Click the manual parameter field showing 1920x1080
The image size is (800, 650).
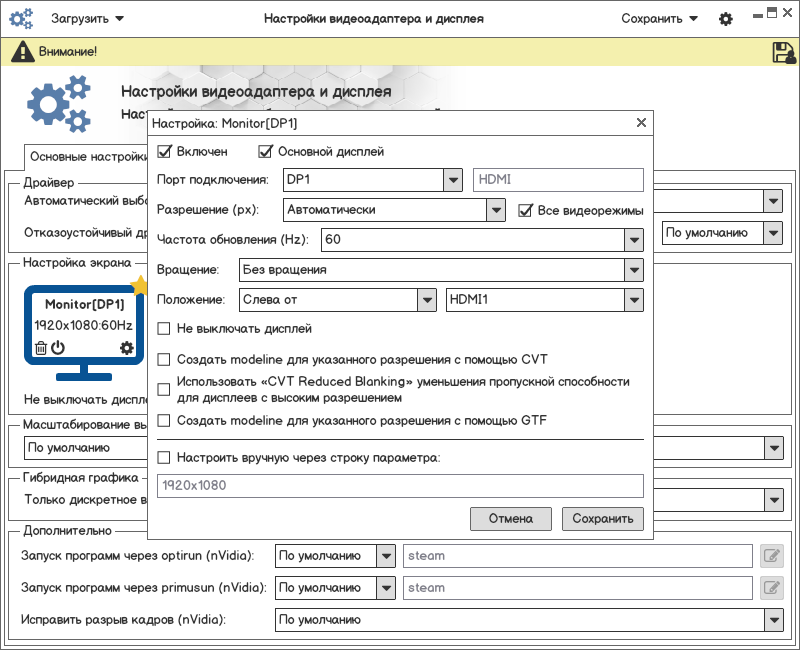(400, 486)
